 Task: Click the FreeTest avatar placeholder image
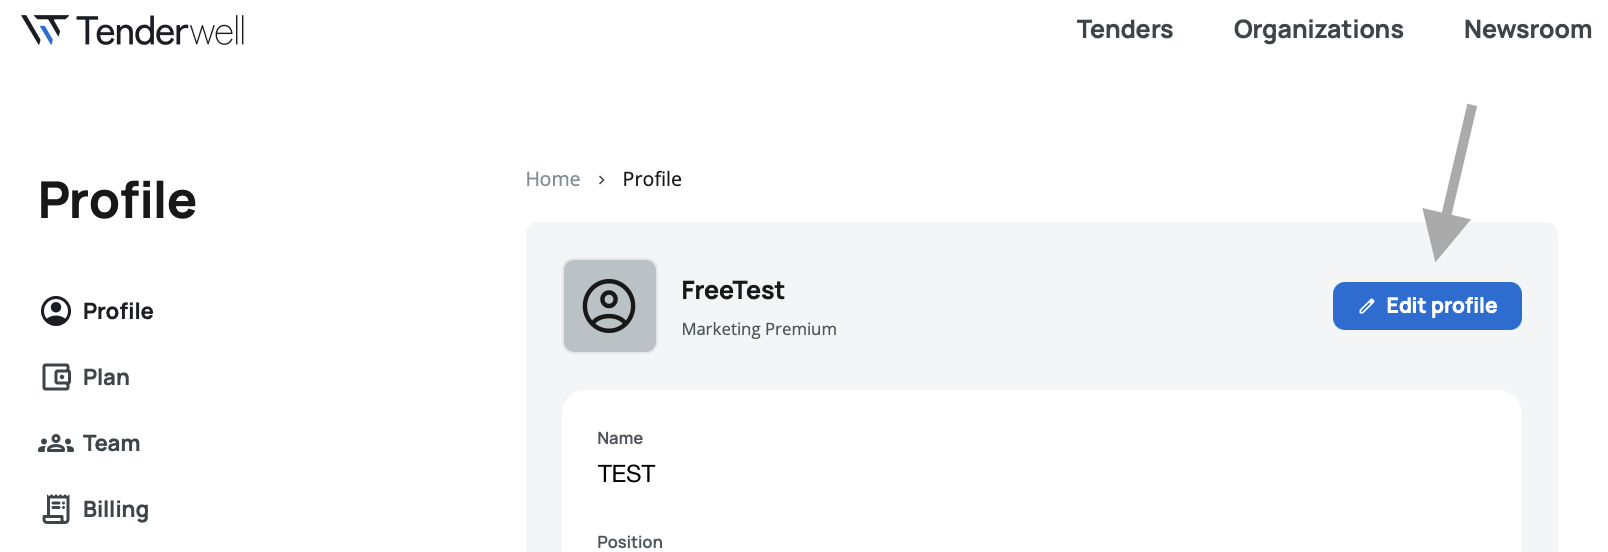click(x=609, y=306)
